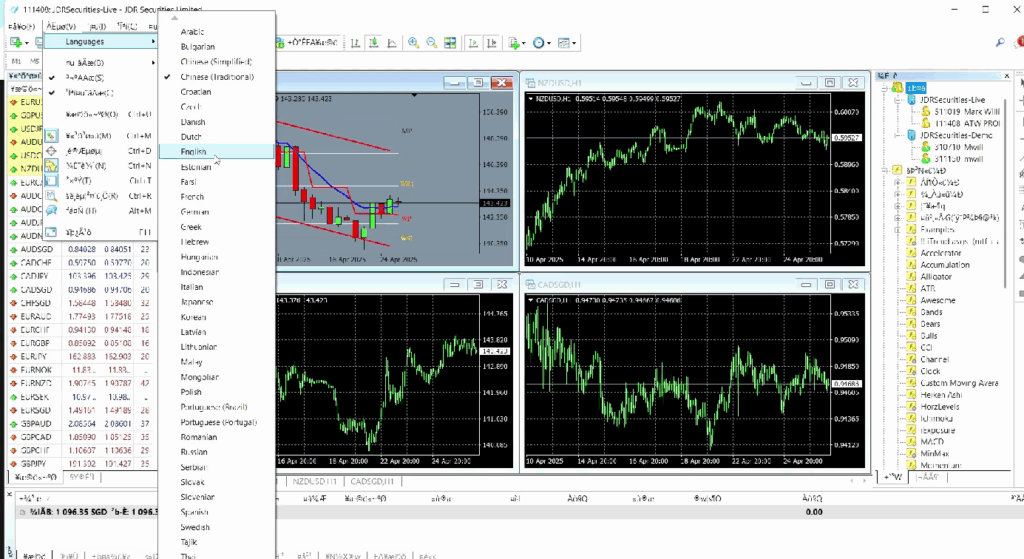Screen dimensions: 1024x559
Task: Click the CADSGD,H1 chart window title
Action: pos(559,285)
